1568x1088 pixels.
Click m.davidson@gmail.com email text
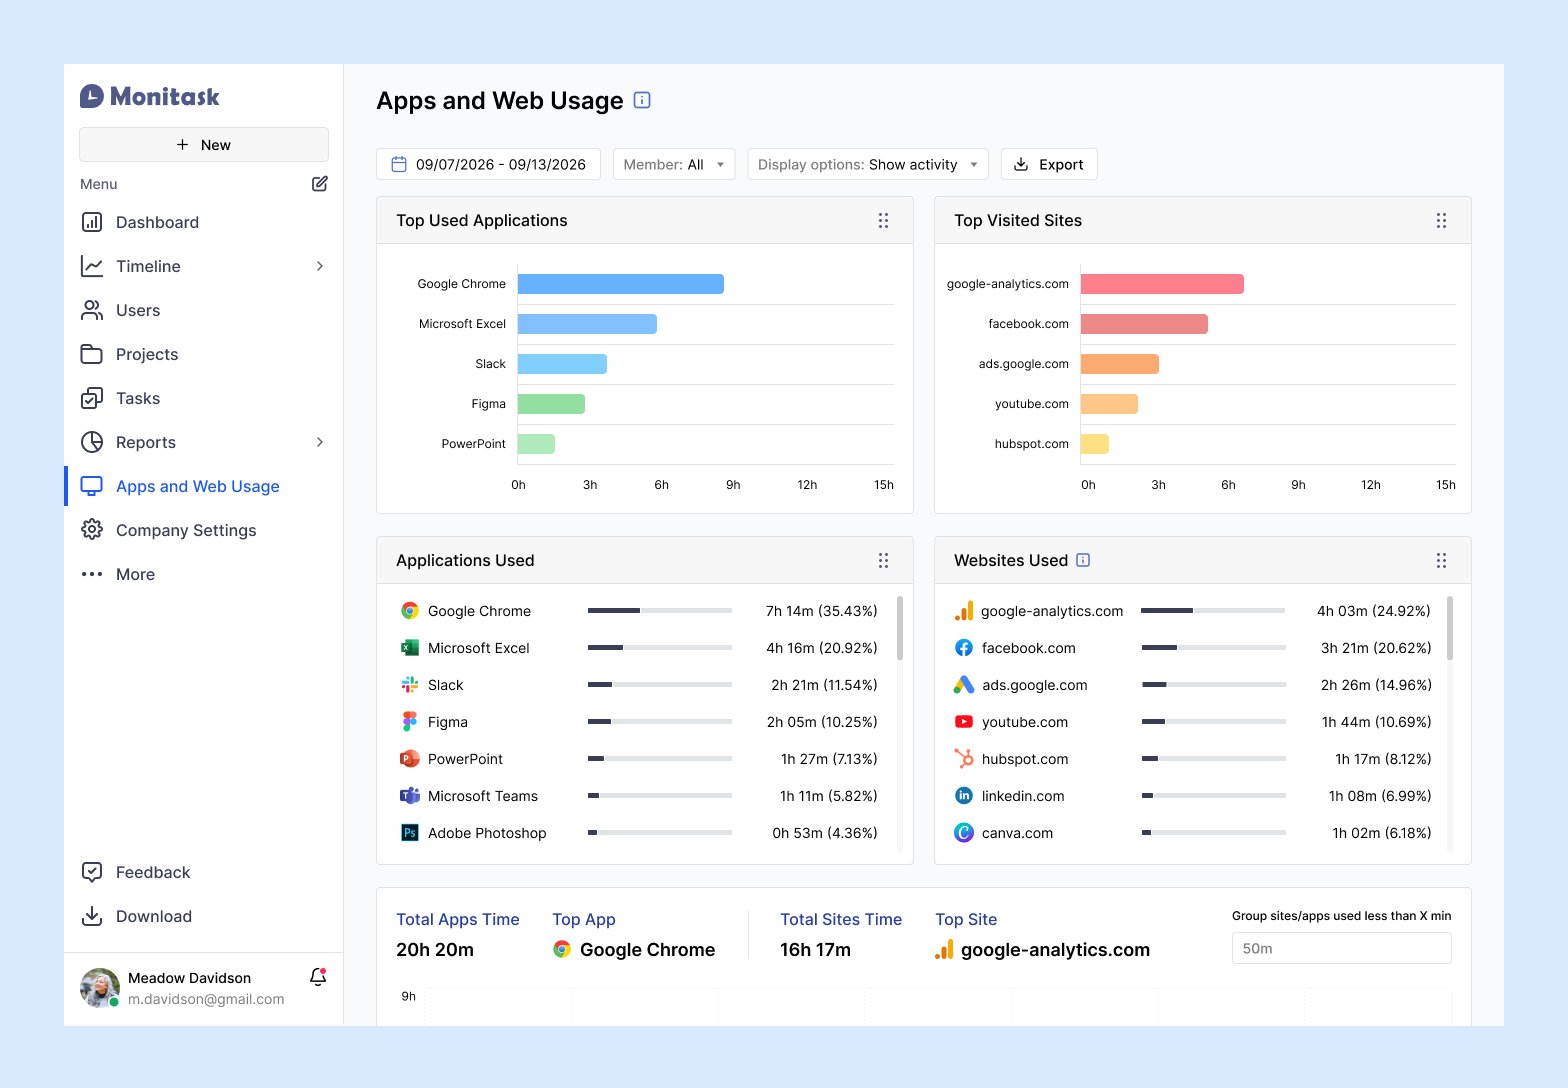click(x=206, y=999)
